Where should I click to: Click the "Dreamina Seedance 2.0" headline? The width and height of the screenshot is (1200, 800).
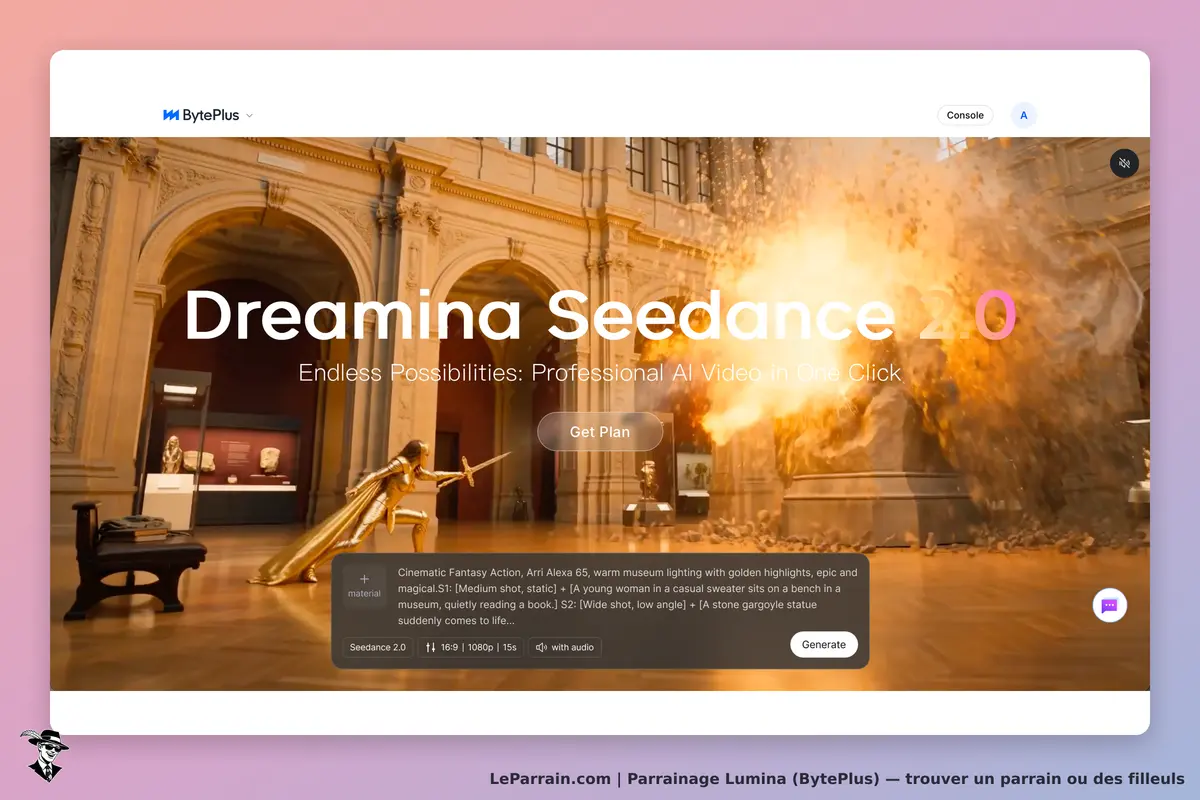point(600,315)
